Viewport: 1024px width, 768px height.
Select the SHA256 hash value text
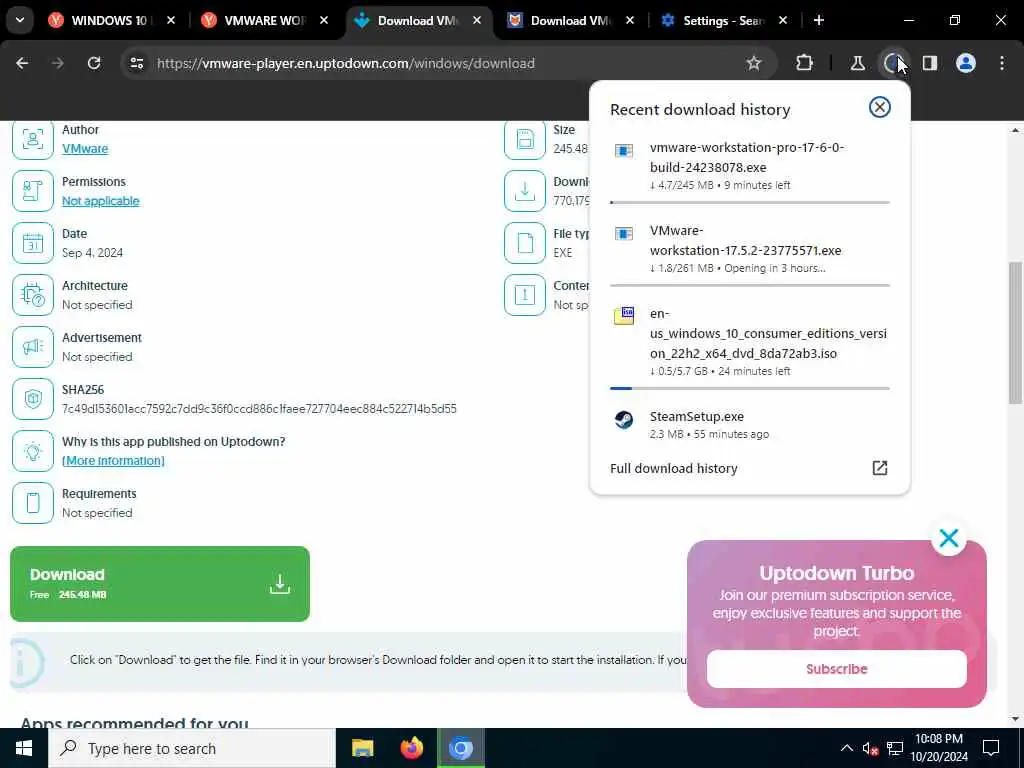point(259,409)
